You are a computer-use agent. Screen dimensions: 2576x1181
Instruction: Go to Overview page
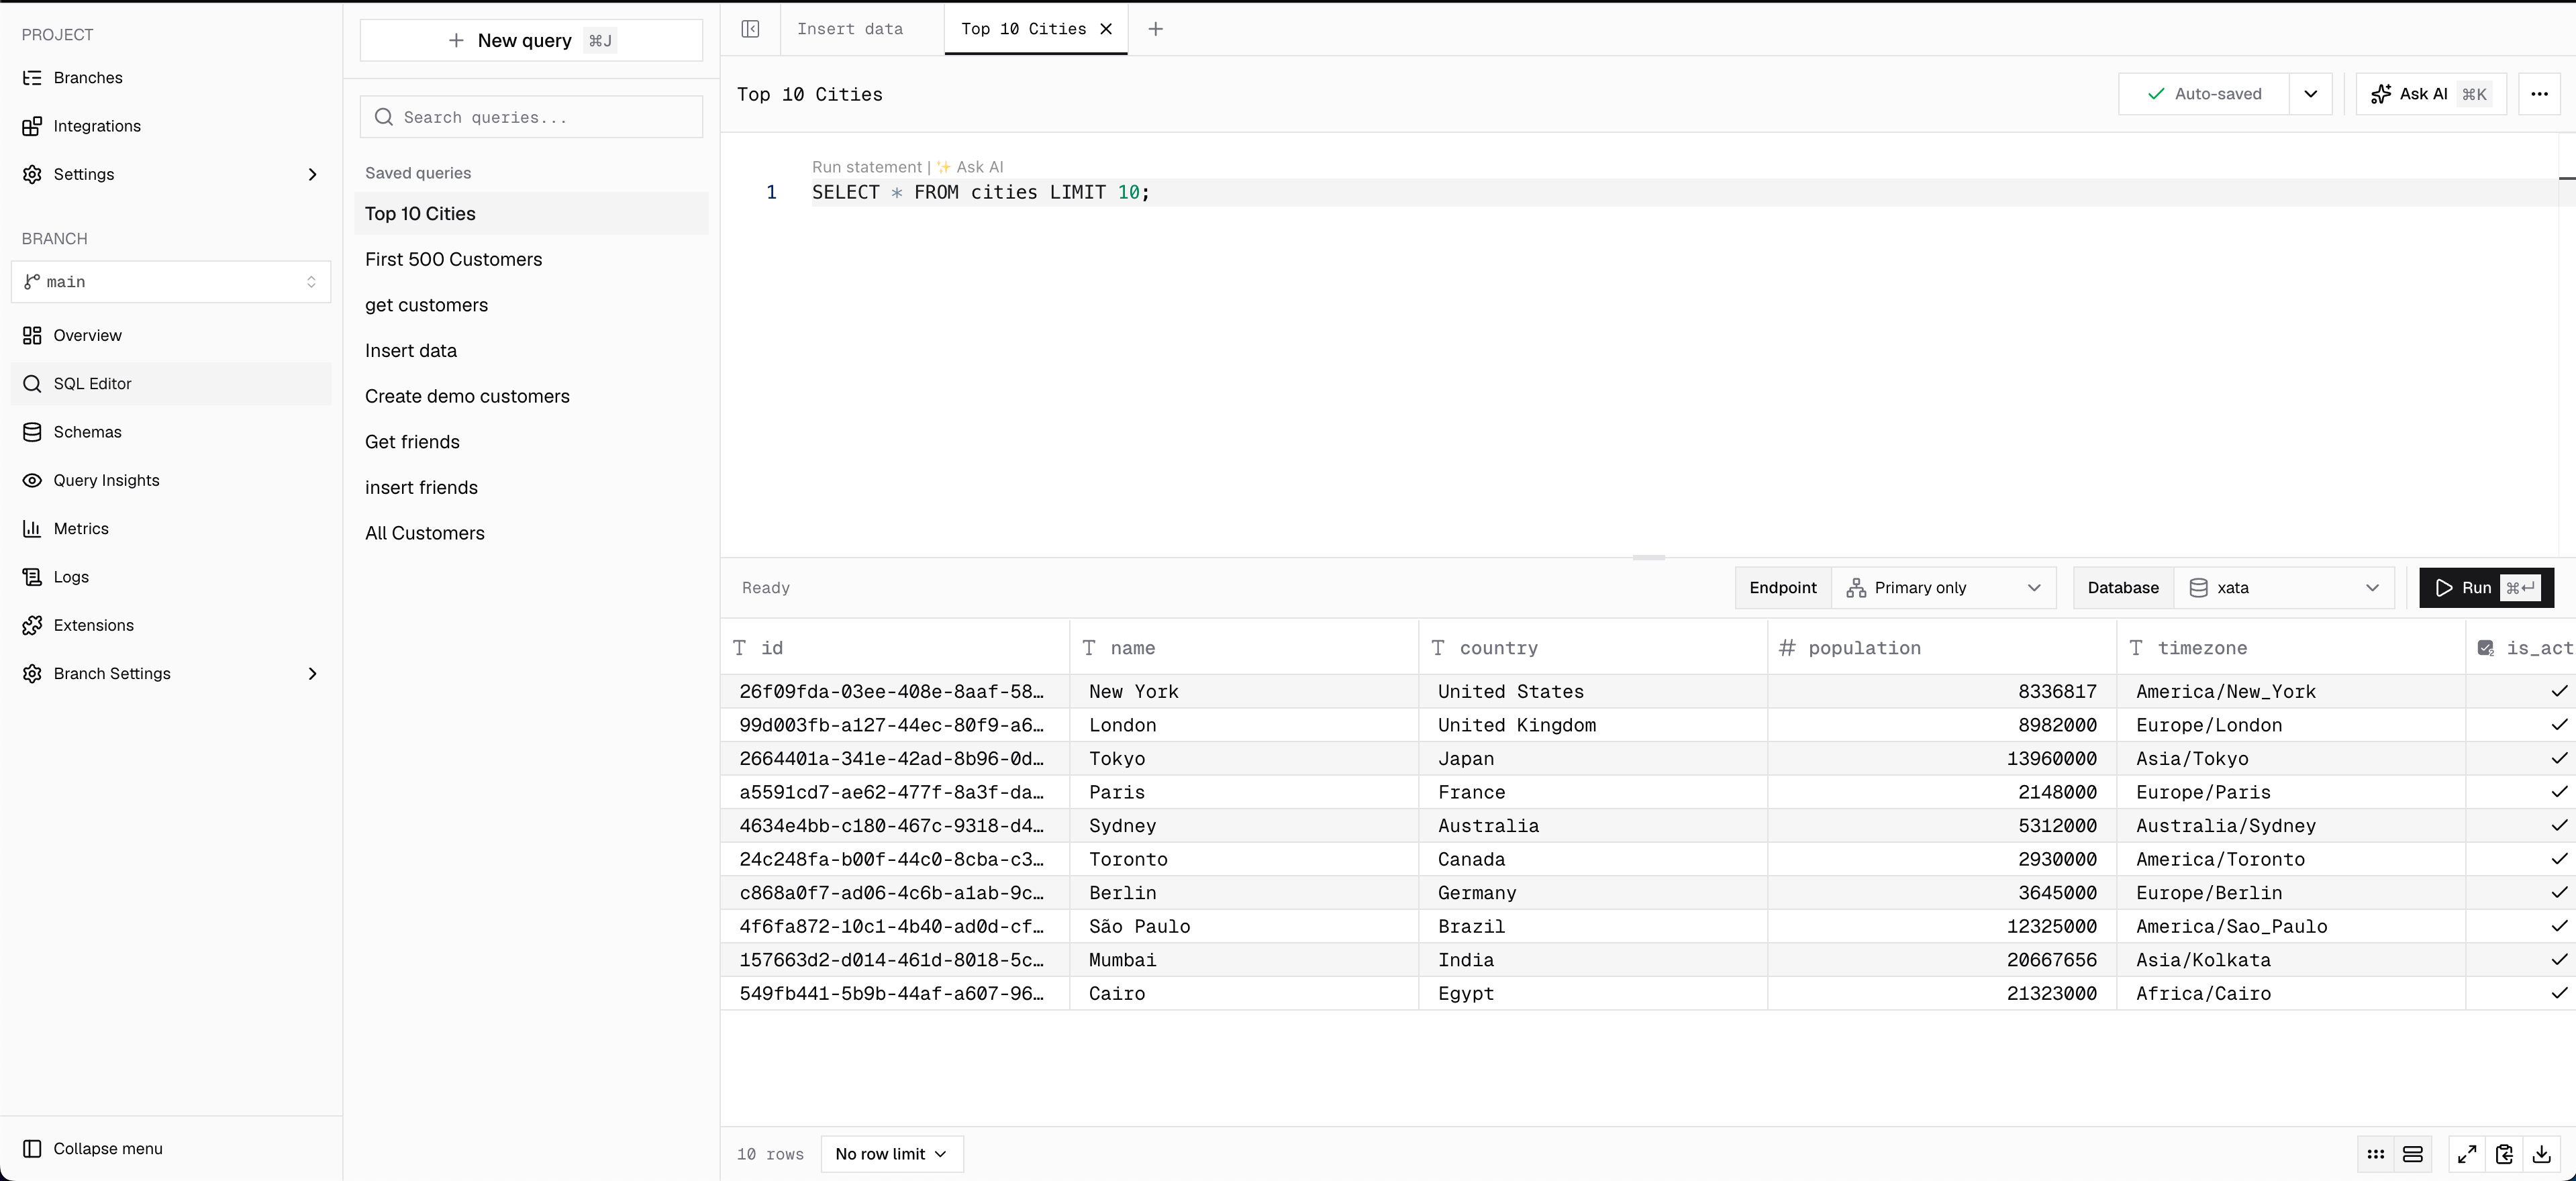click(171, 336)
